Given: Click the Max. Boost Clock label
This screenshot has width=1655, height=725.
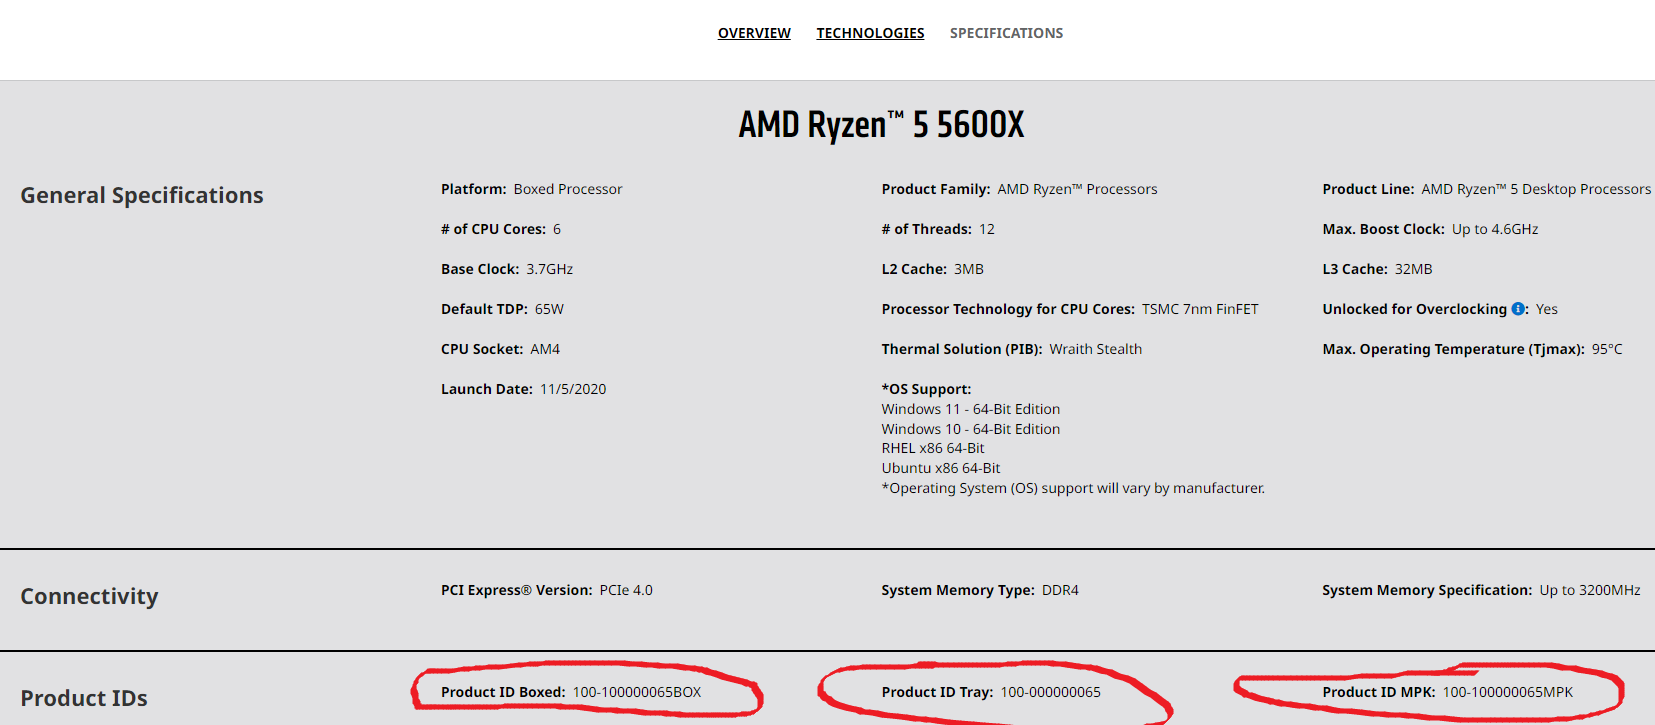Looking at the screenshot, I should (x=1384, y=229).
